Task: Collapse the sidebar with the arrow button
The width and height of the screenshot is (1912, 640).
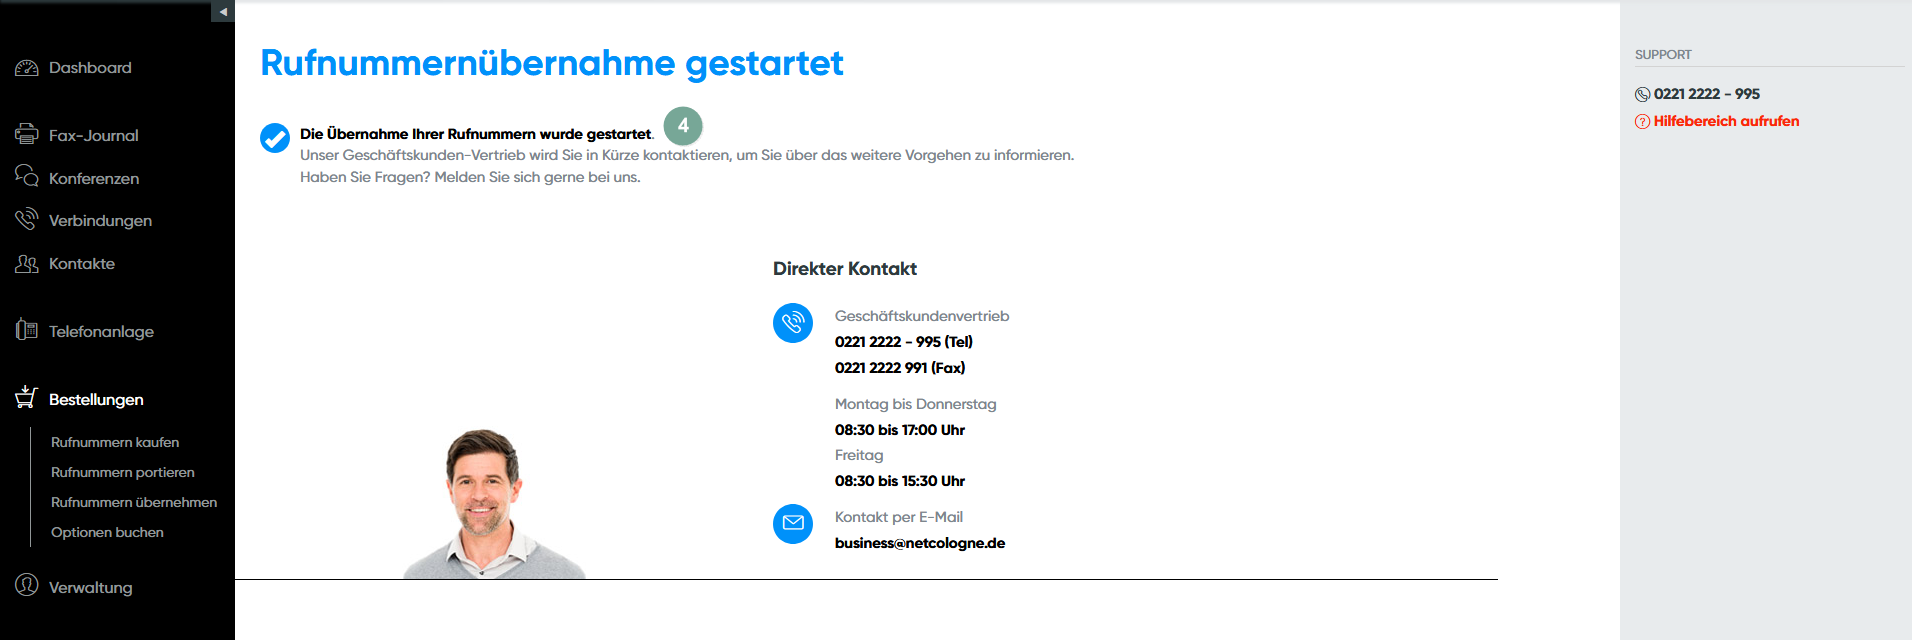Action: (223, 11)
